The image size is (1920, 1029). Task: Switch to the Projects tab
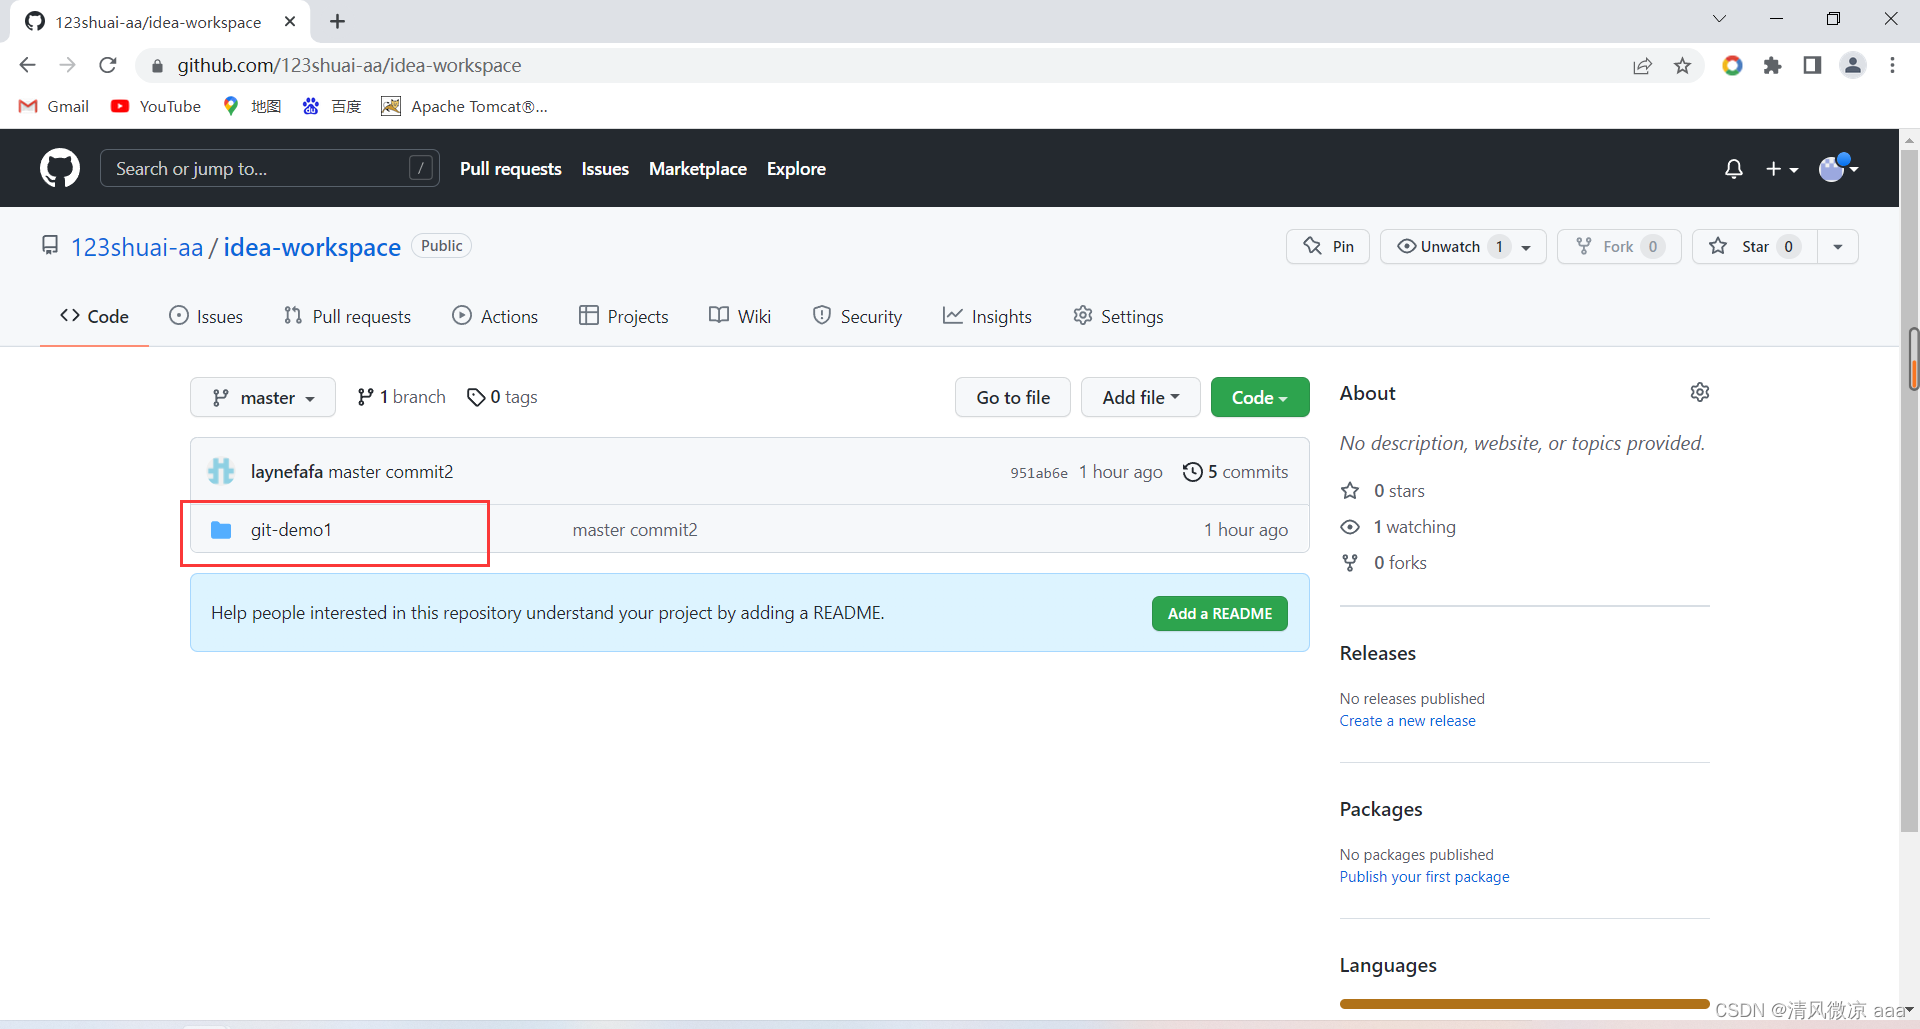[x=624, y=316]
